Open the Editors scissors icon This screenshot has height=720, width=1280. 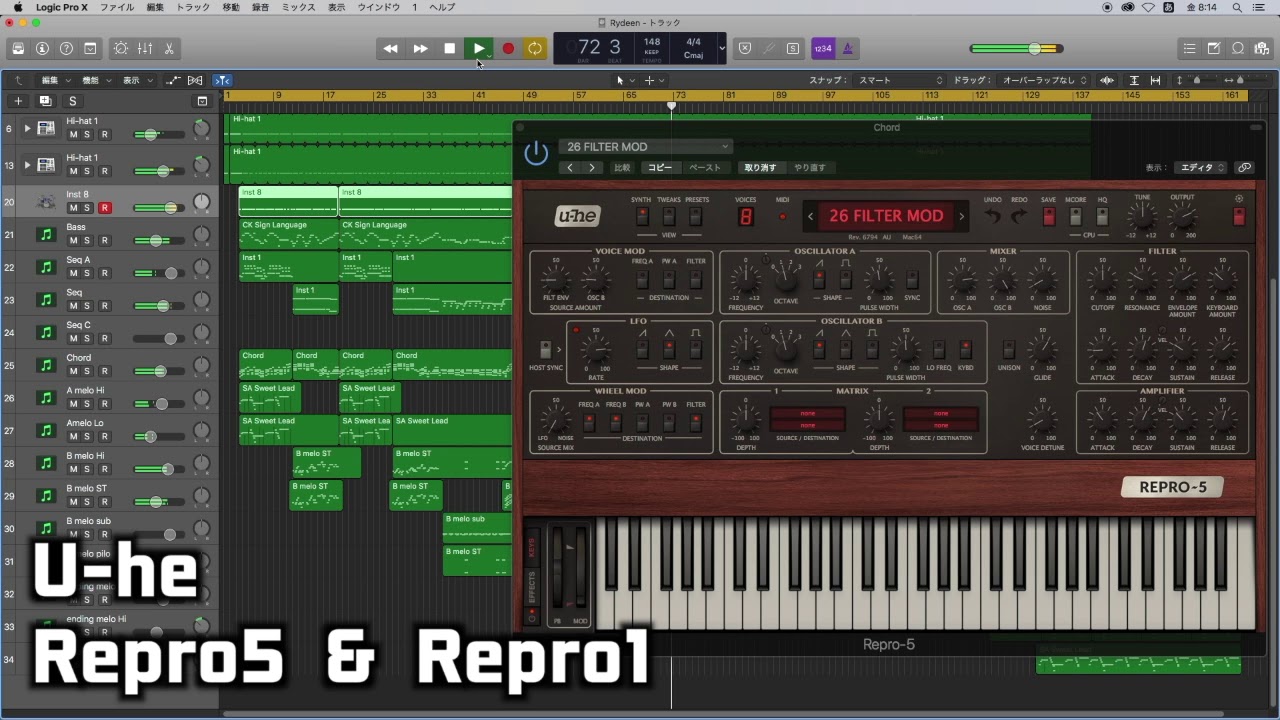point(169,48)
